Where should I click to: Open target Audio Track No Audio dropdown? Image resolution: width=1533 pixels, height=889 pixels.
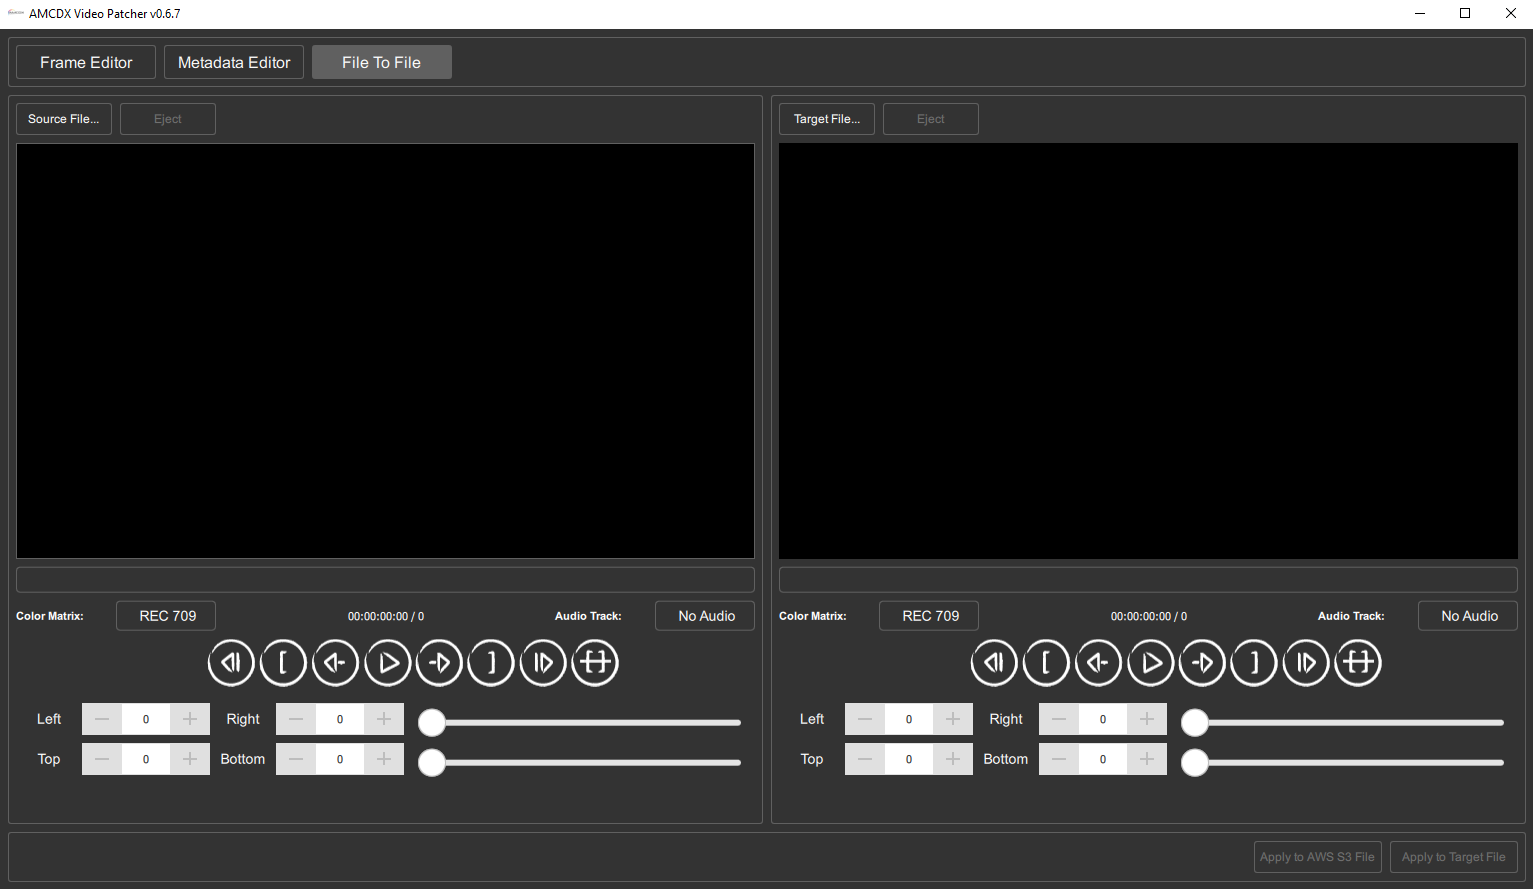[1468, 616]
